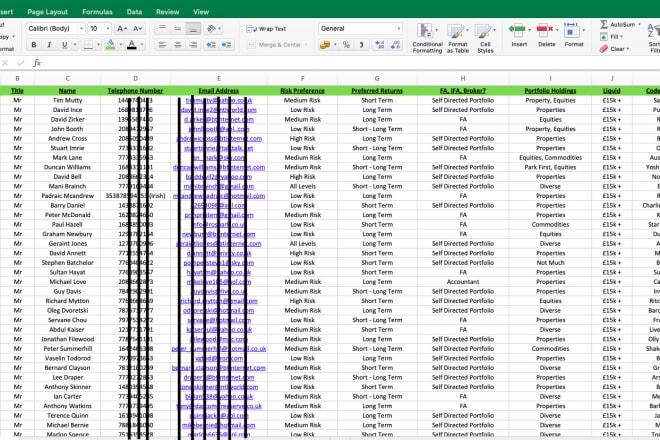Expand the Clear options arrow

[x=628, y=49]
